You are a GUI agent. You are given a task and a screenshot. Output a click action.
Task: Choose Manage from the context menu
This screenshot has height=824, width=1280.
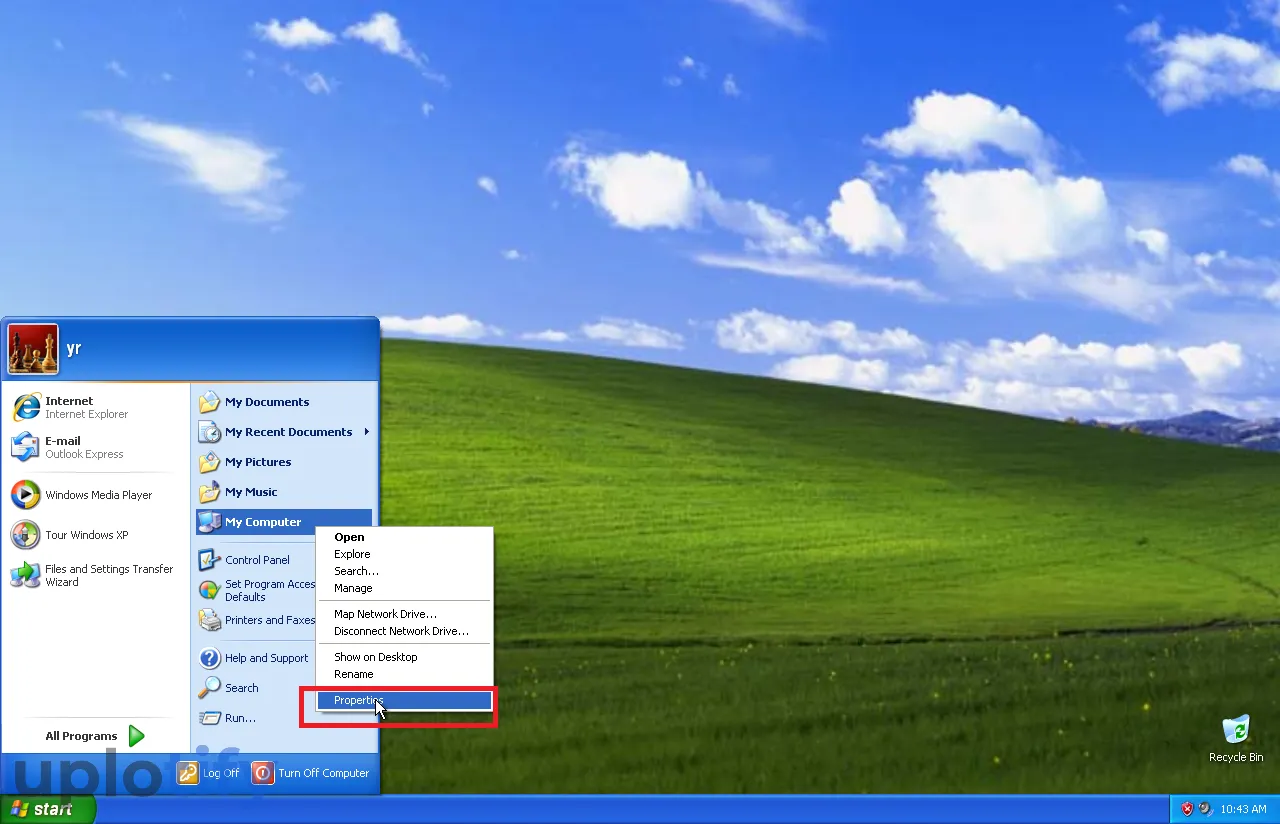pos(353,588)
